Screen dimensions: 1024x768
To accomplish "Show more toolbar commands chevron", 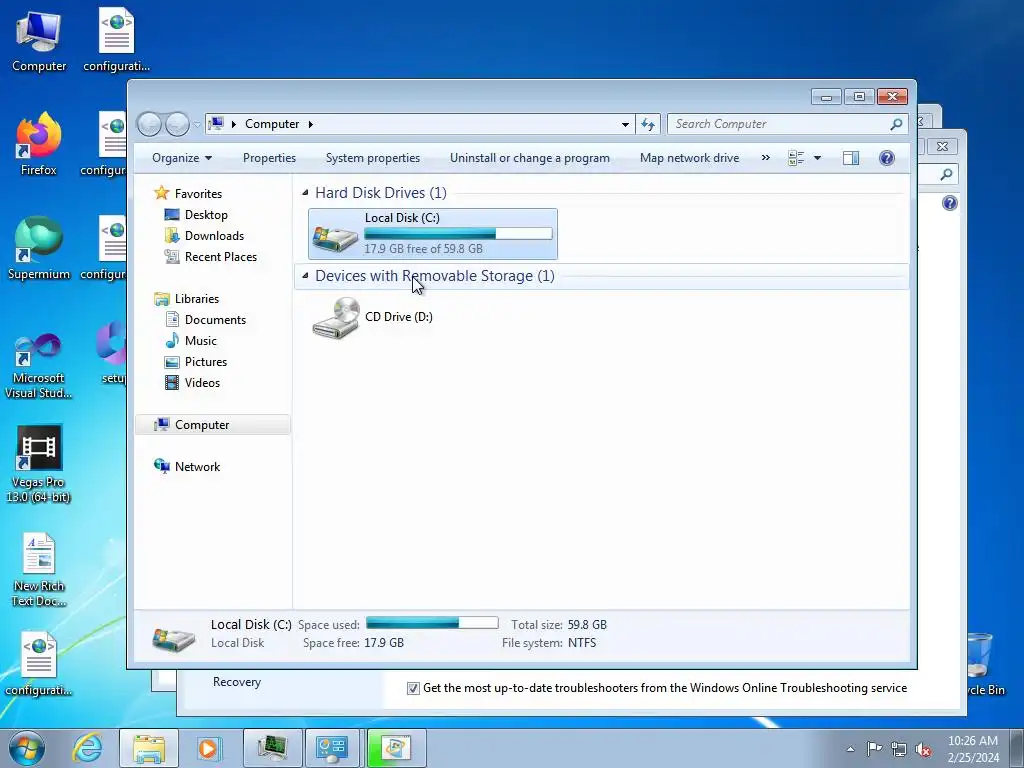I will [x=765, y=158].
